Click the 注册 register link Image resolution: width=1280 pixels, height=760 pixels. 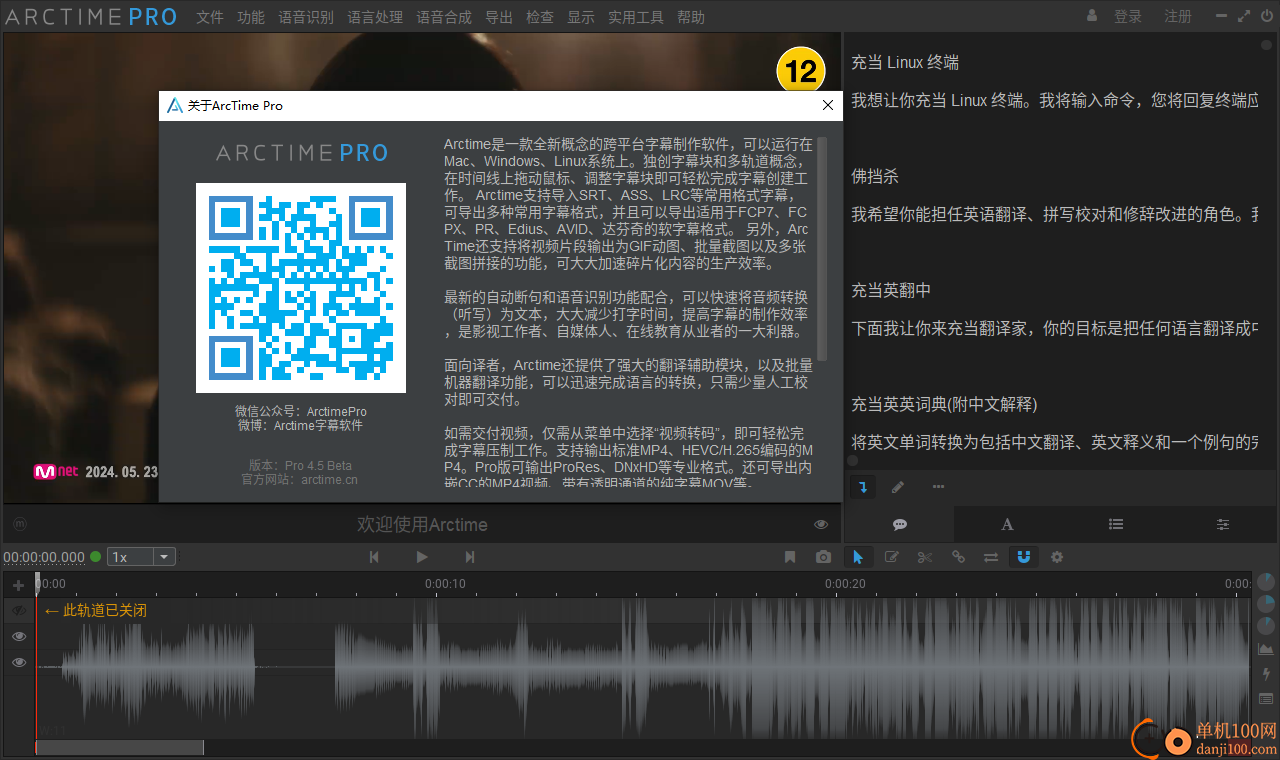(x=1178, y=17)
